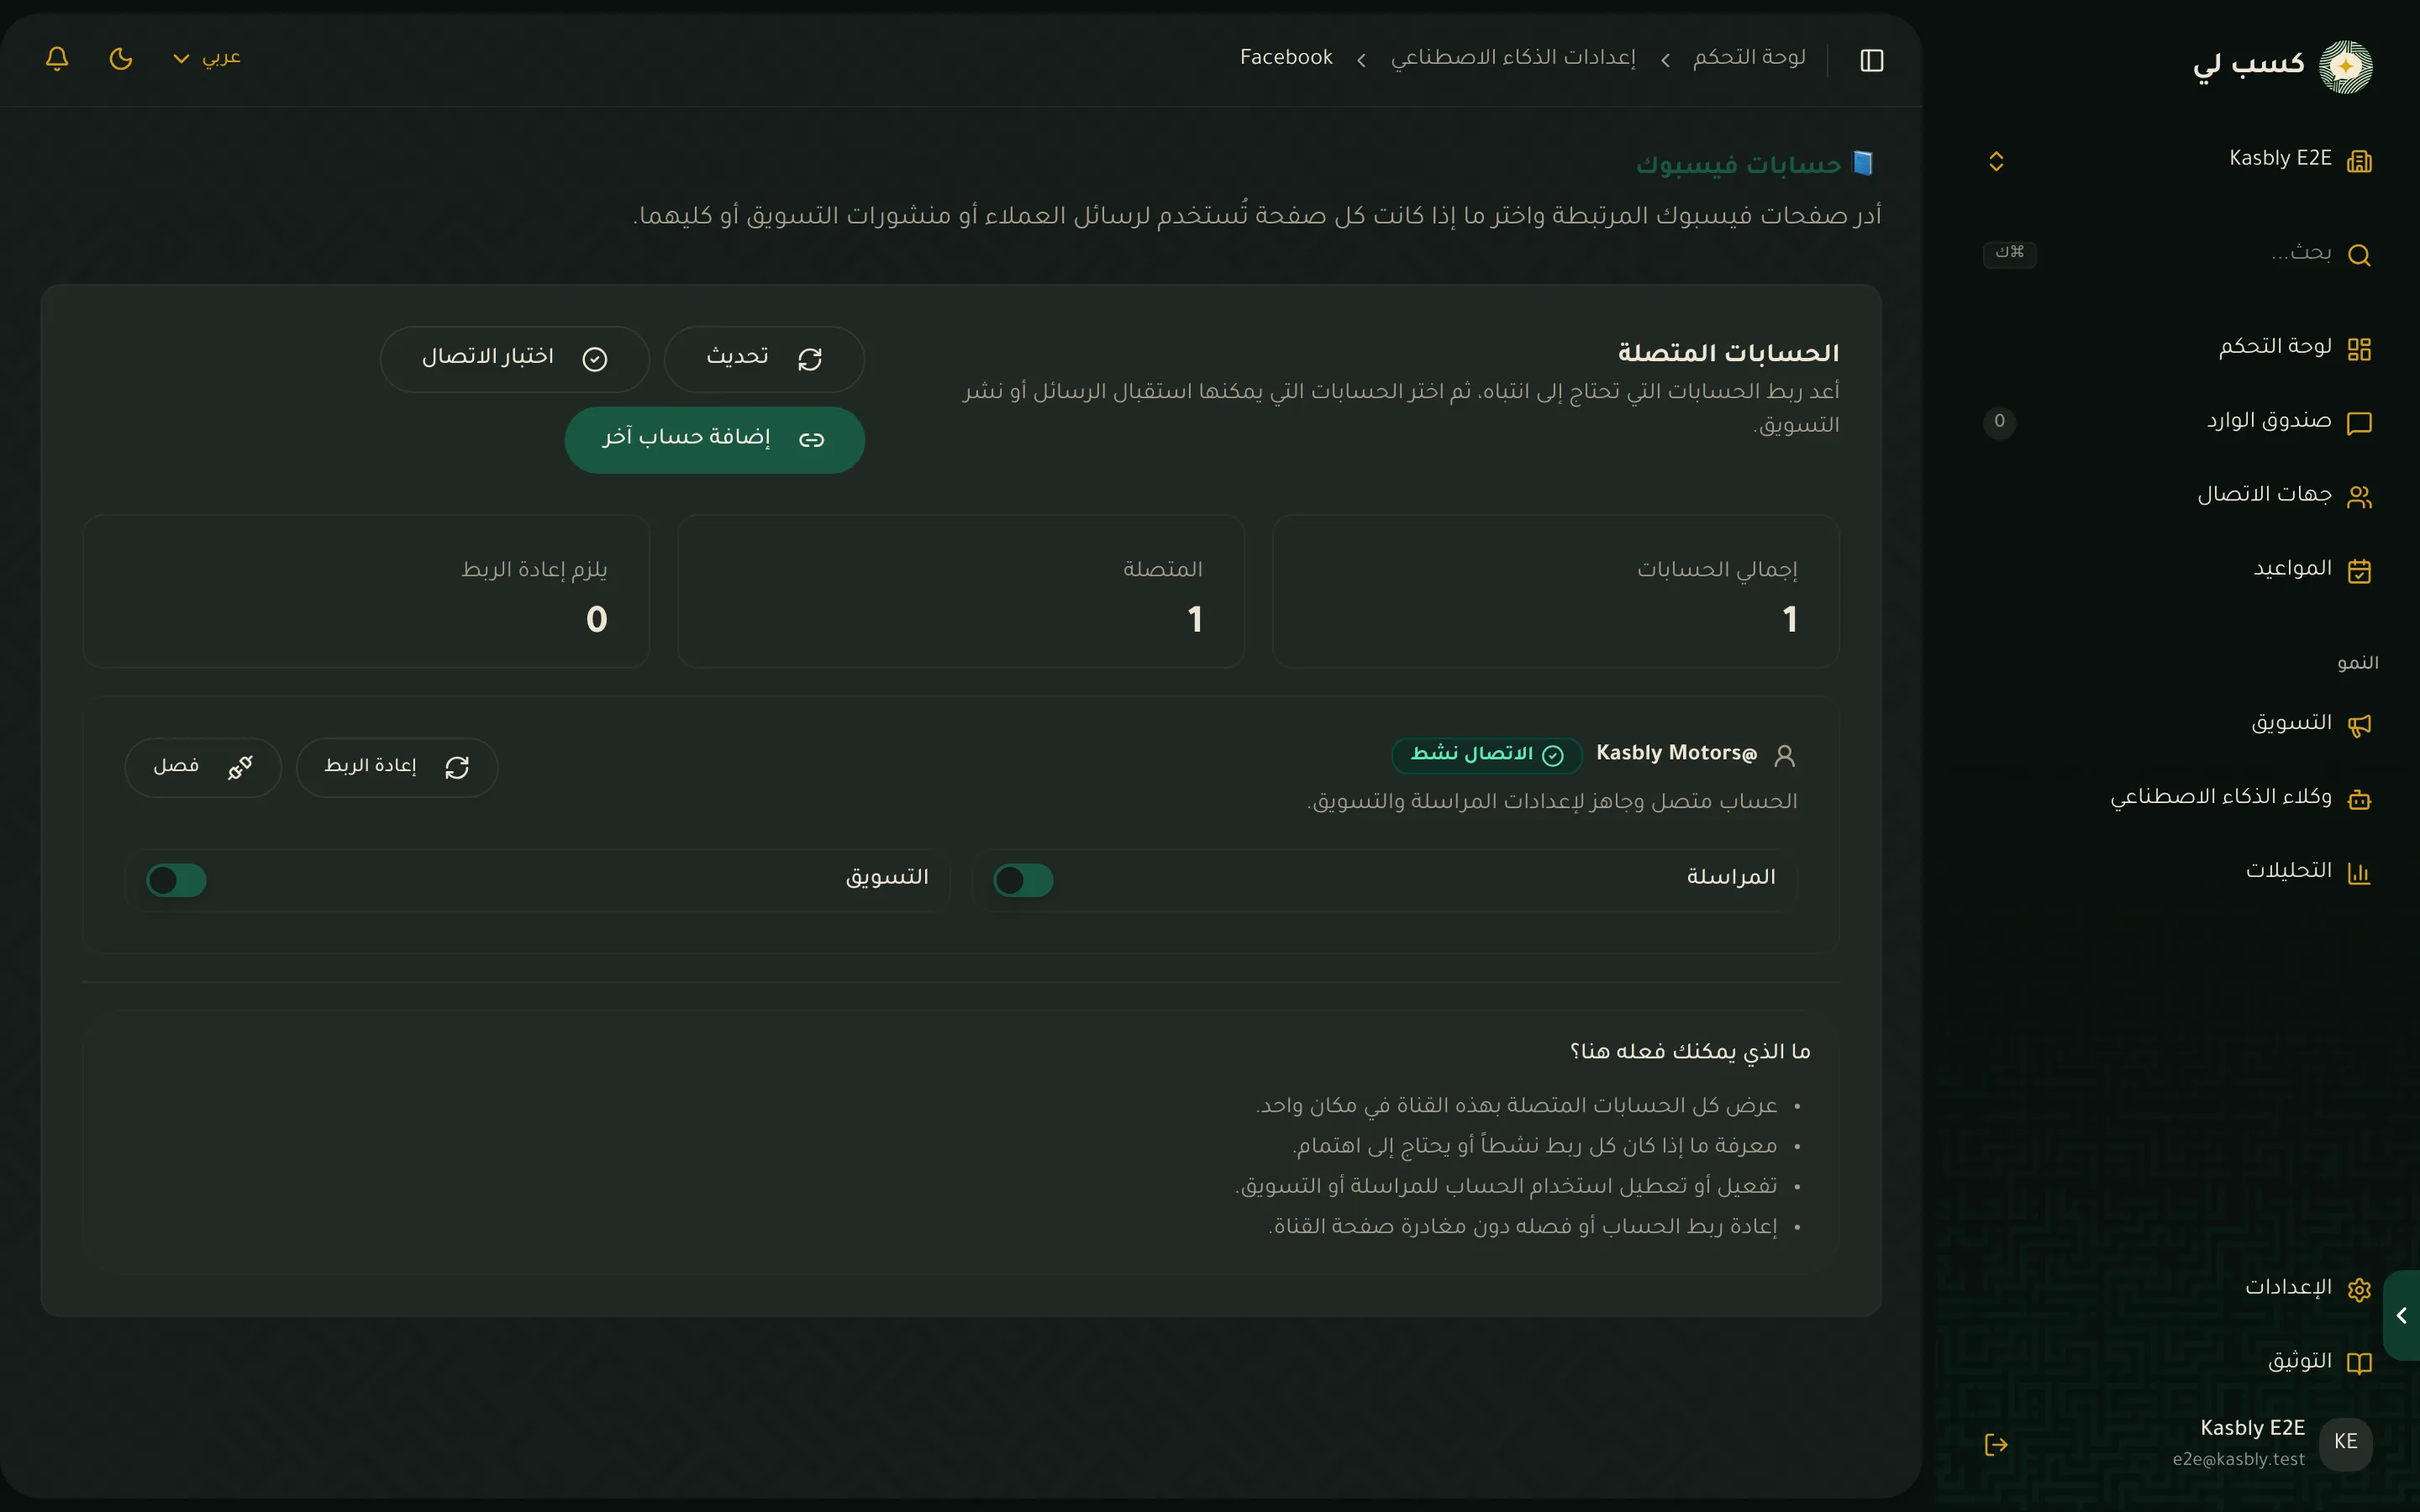Click the inbox 0 count badge
Screen dimensions: 2420x1512
[x=1999, y=422]
